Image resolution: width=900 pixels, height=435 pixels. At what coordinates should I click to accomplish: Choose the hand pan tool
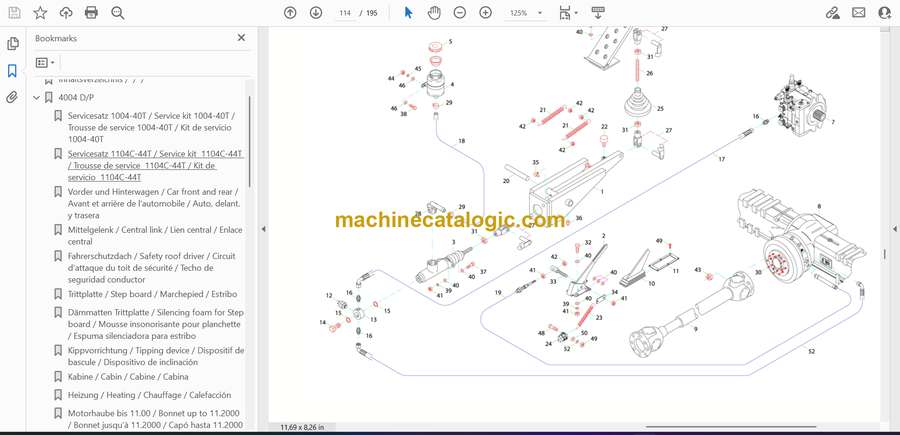tap(435, 13)
